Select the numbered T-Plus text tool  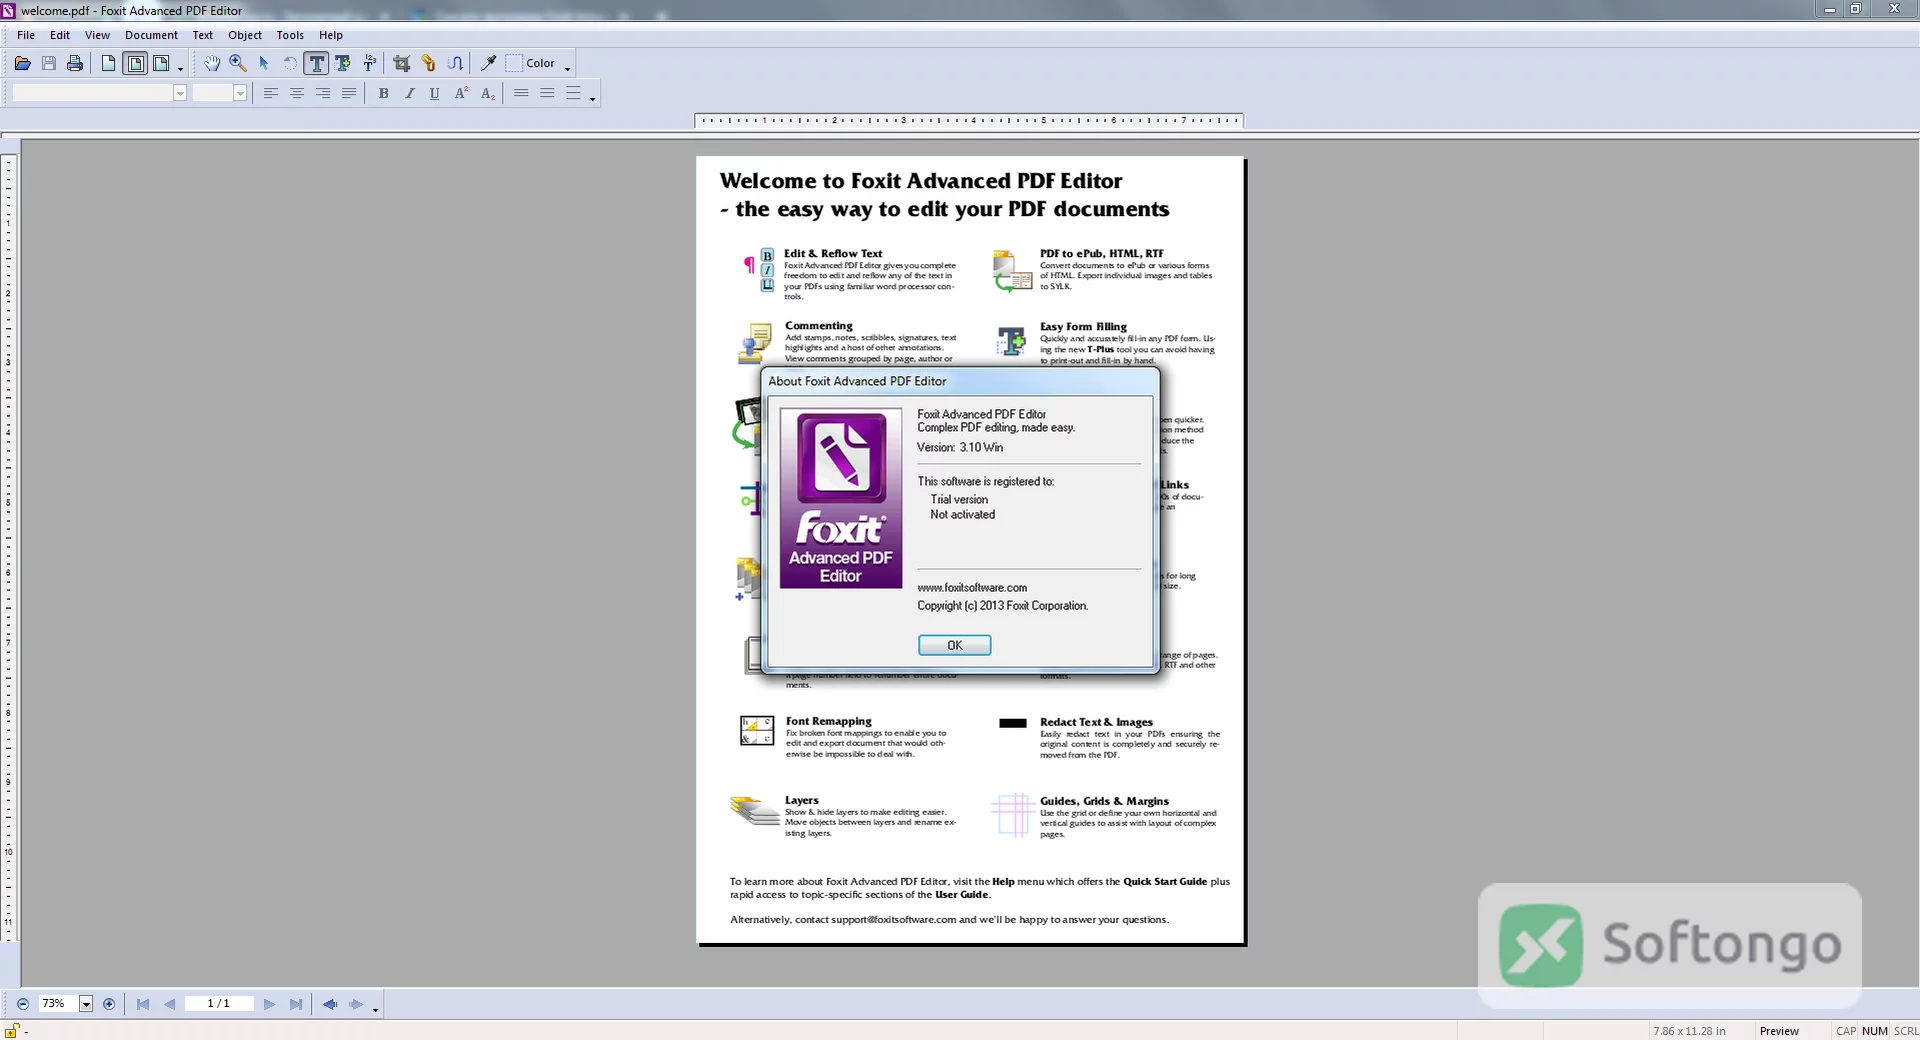369,63
